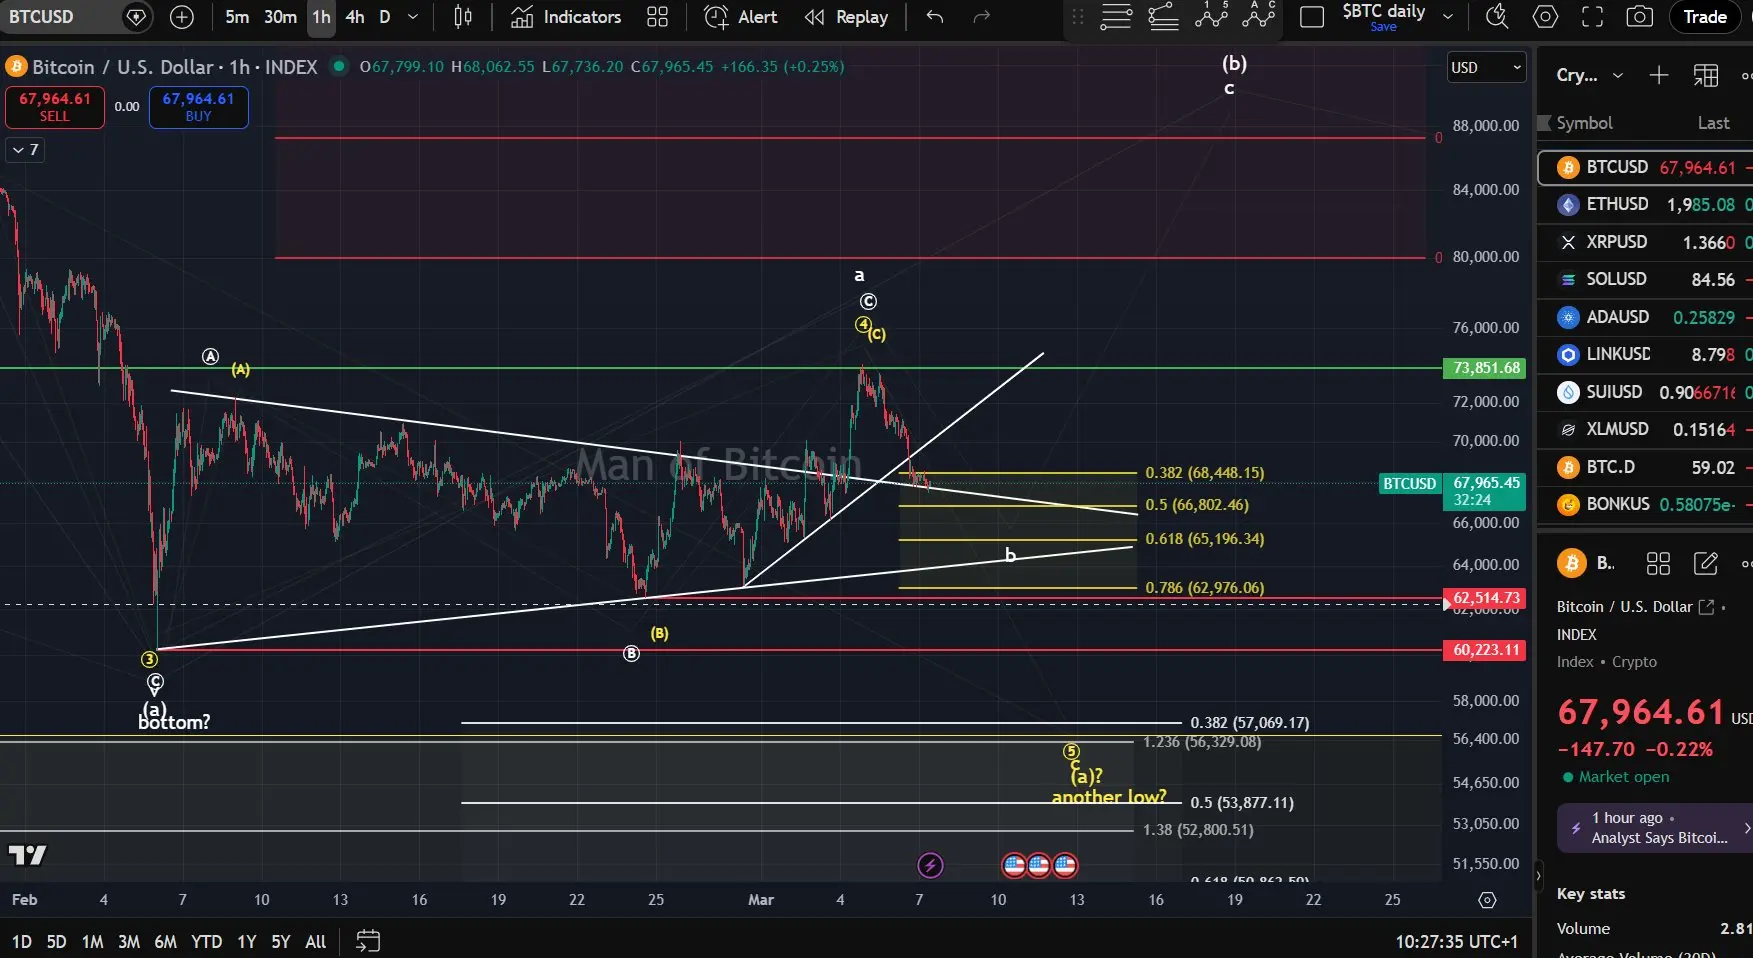Sort the watchlist by Symbol column
Image resolution: width=1753 pixels, height=958 pixels.
click(1584, 123)
